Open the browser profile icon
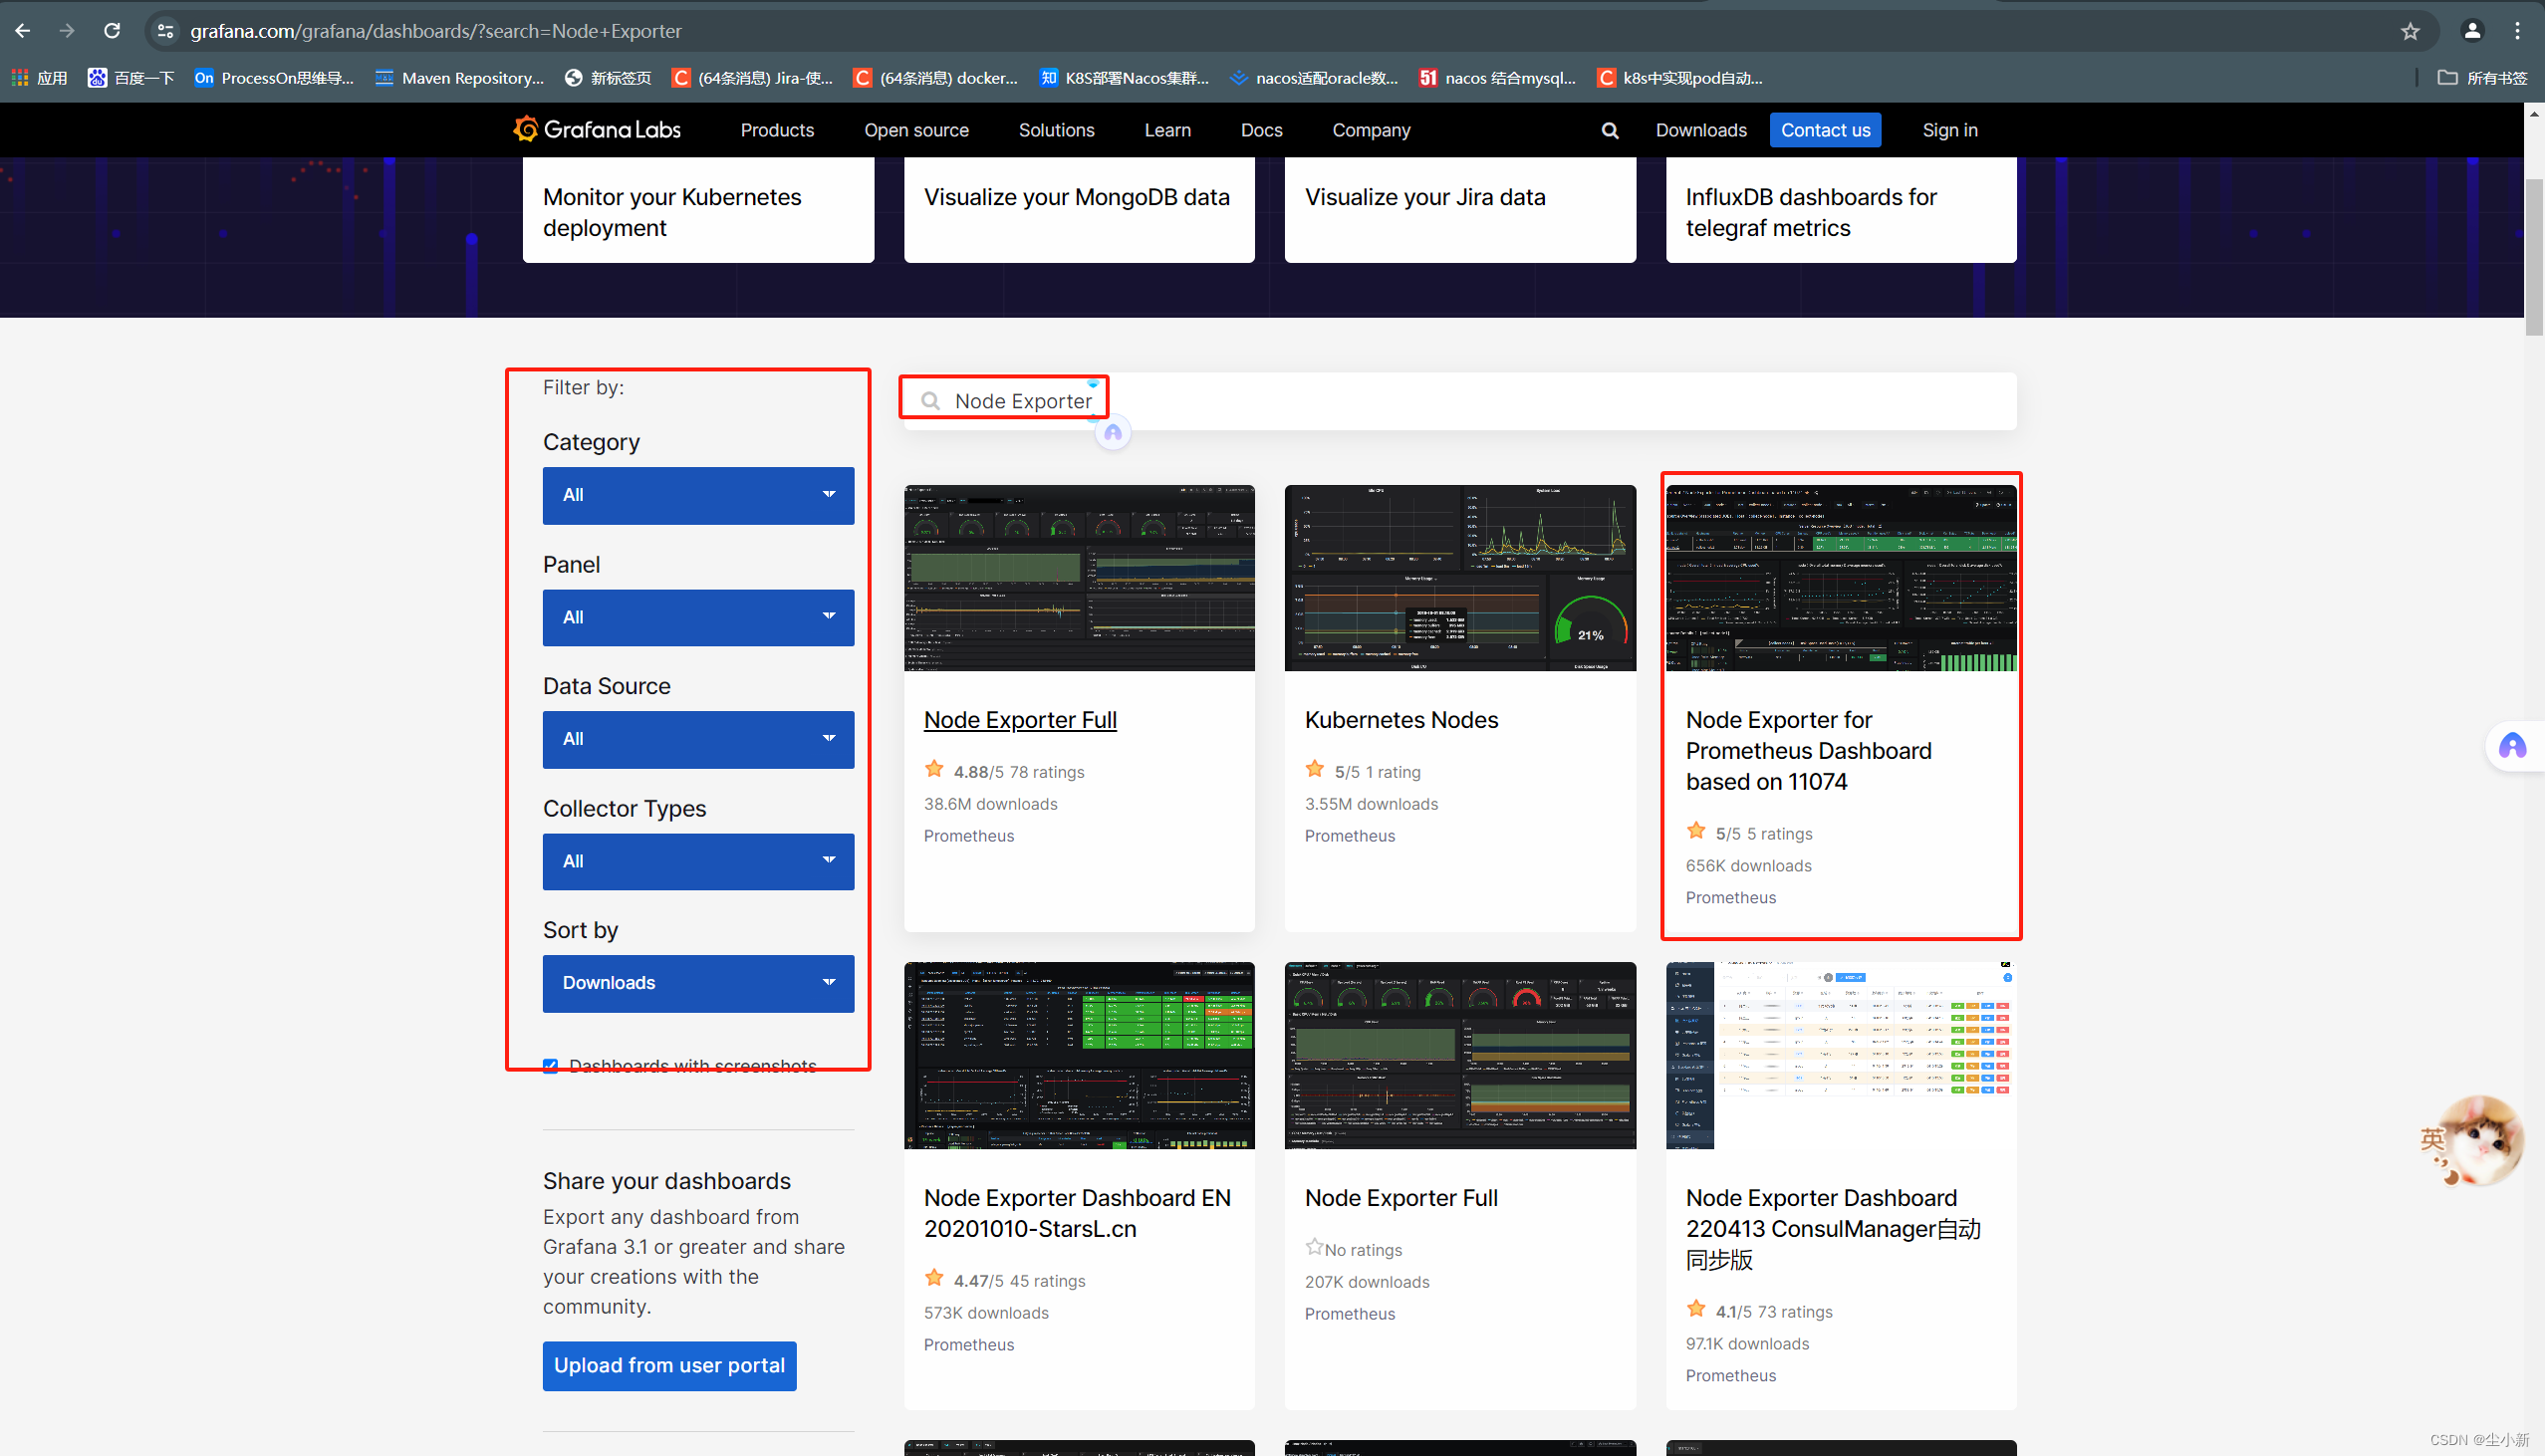 (x=2472, y=31)
